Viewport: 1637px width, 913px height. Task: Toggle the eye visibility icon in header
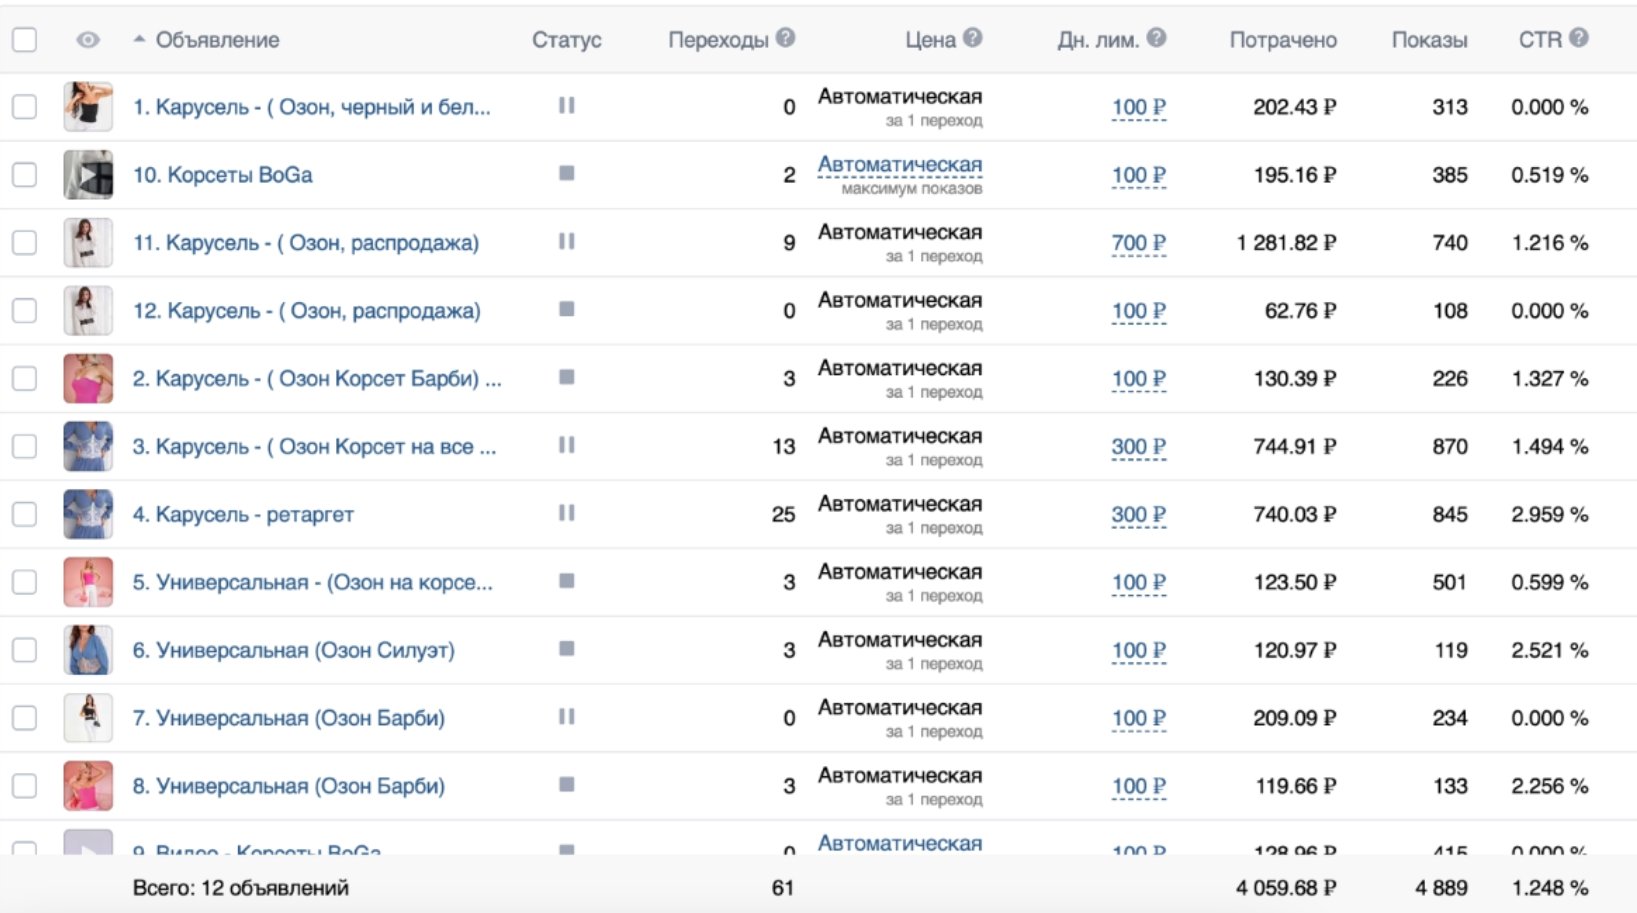click(88, 40)
